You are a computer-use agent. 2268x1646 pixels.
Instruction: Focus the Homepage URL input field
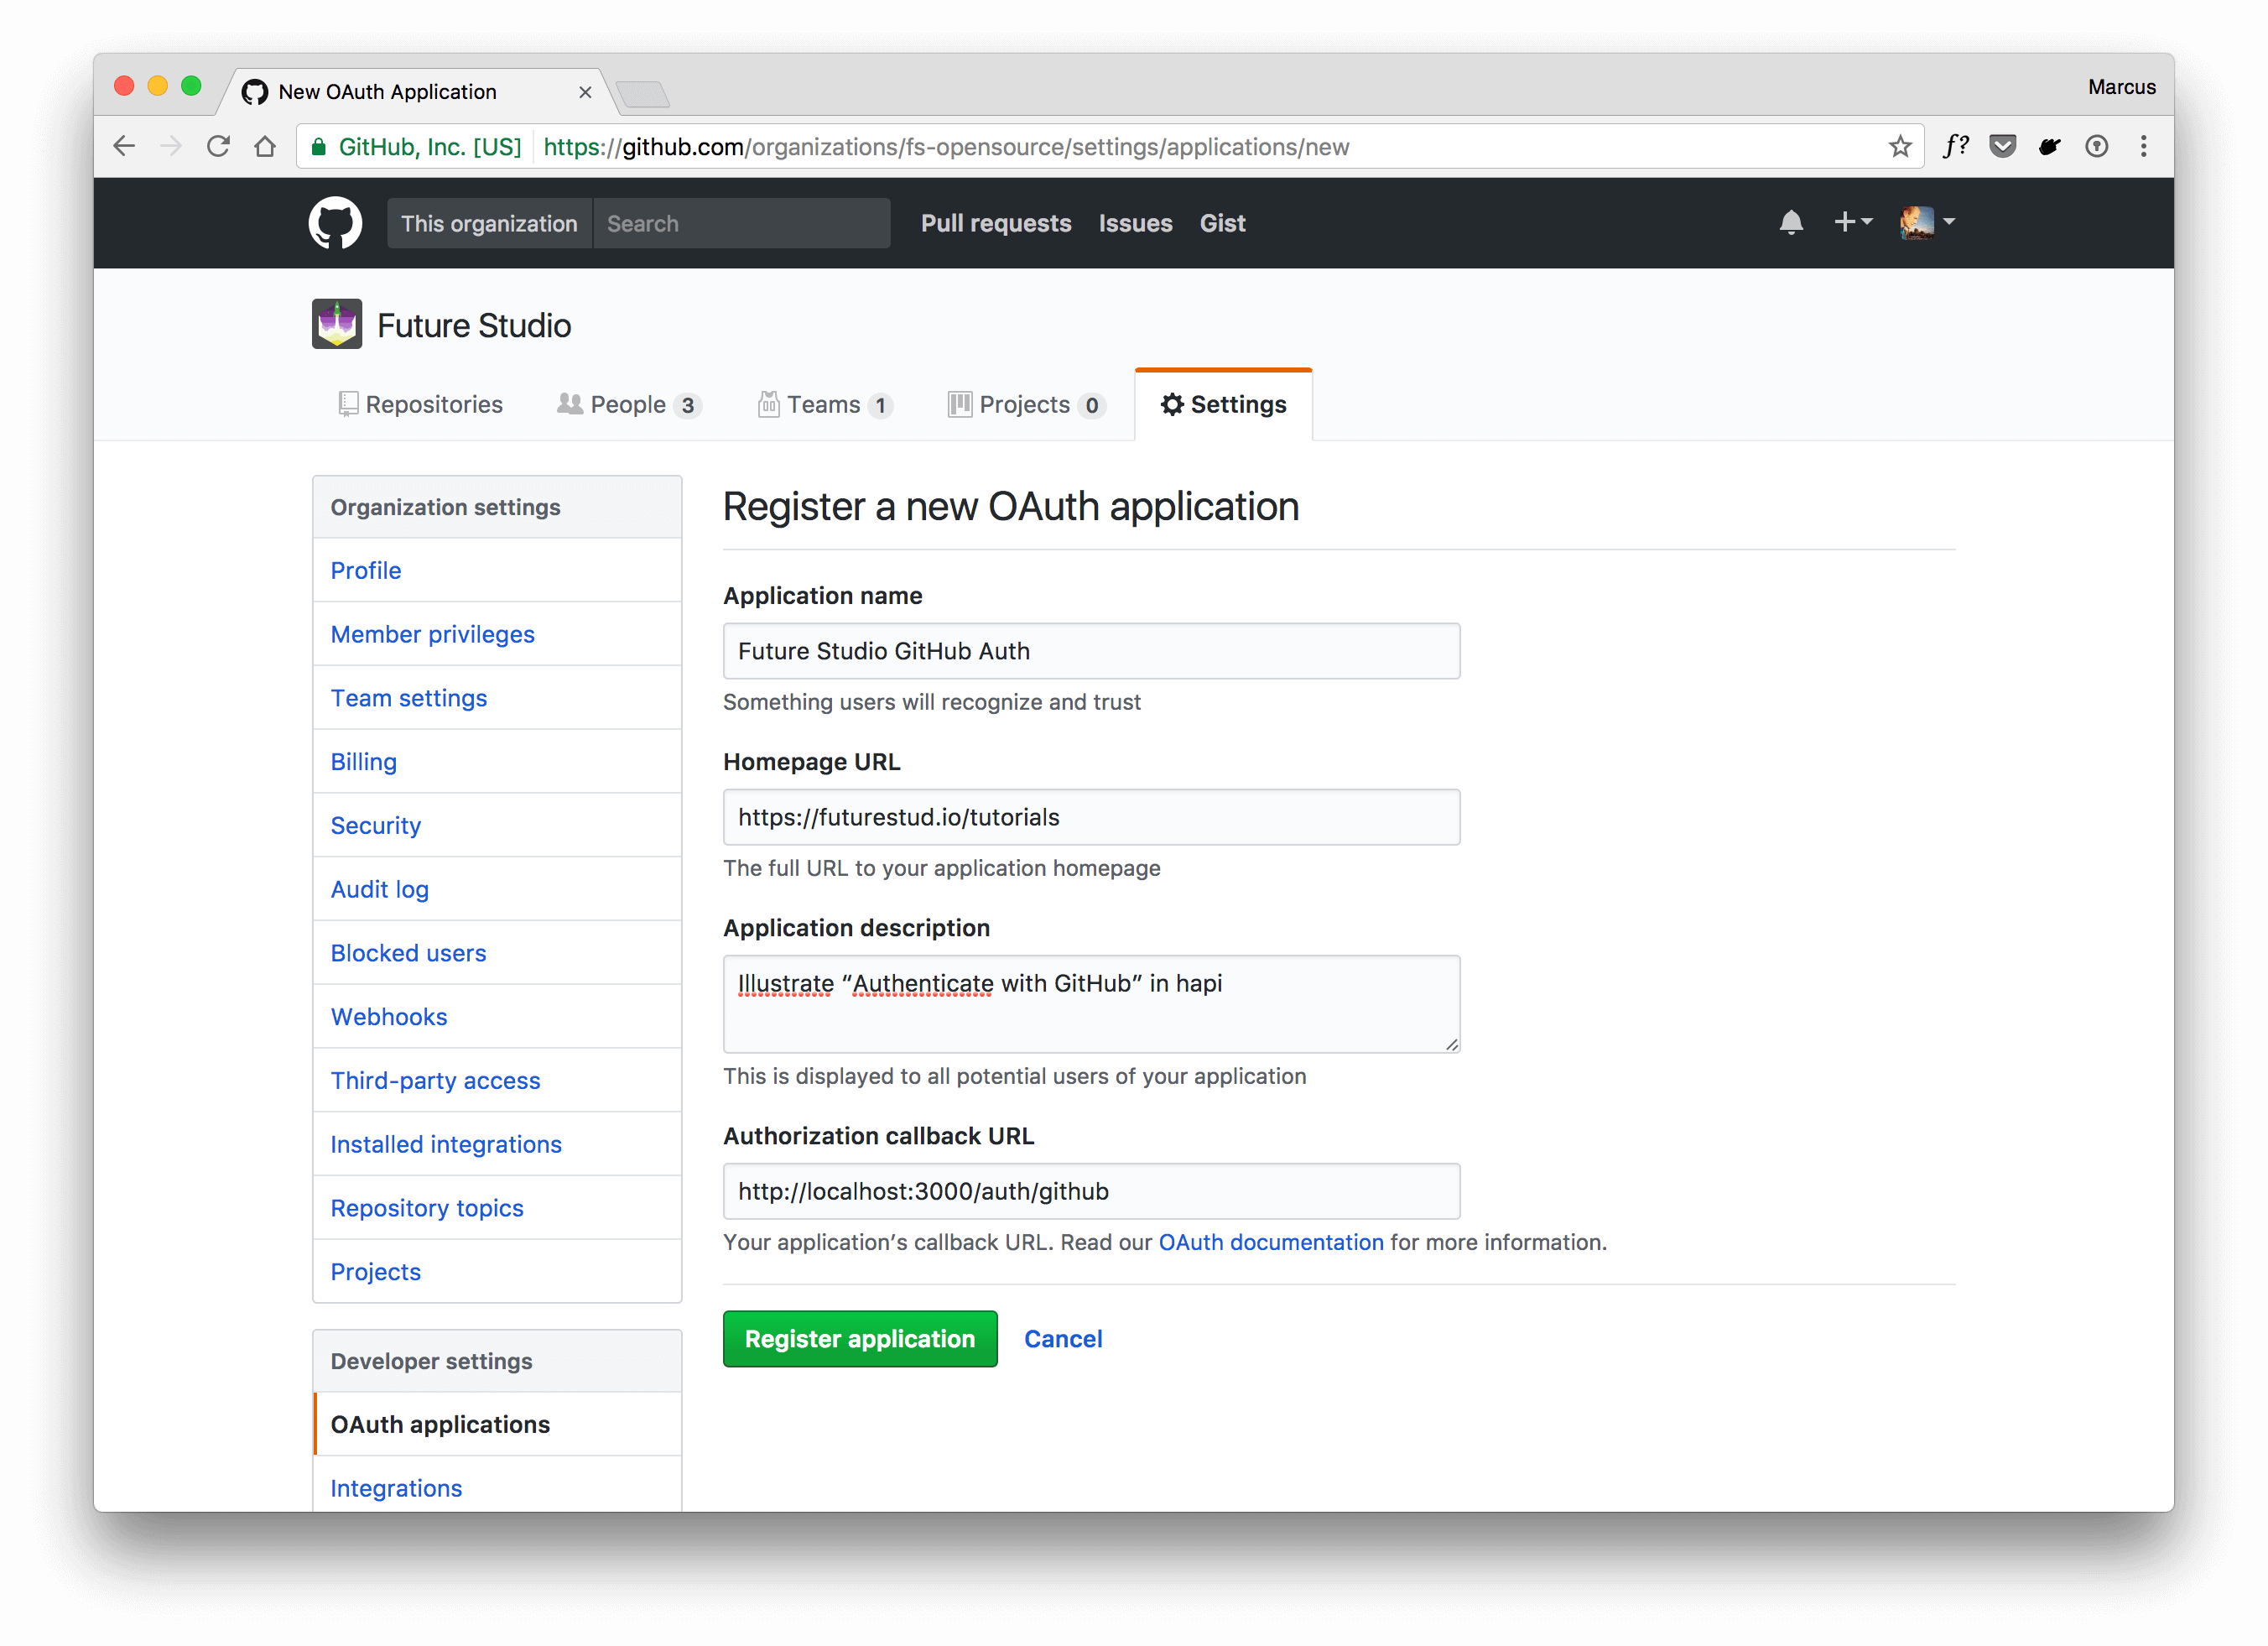[1091, 816]
